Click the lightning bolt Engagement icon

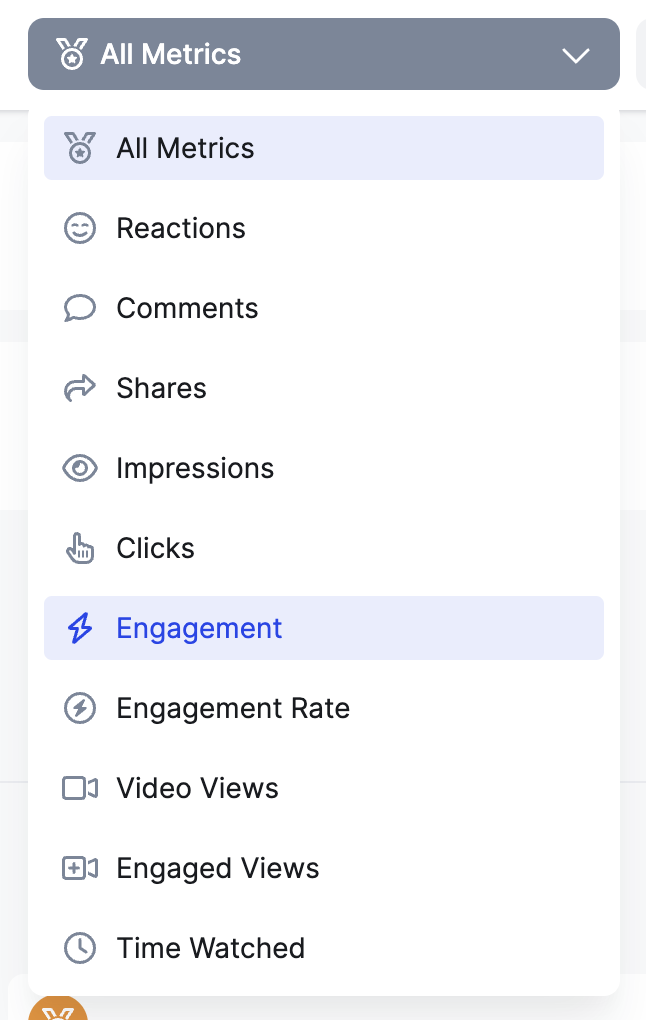(79, 628)
